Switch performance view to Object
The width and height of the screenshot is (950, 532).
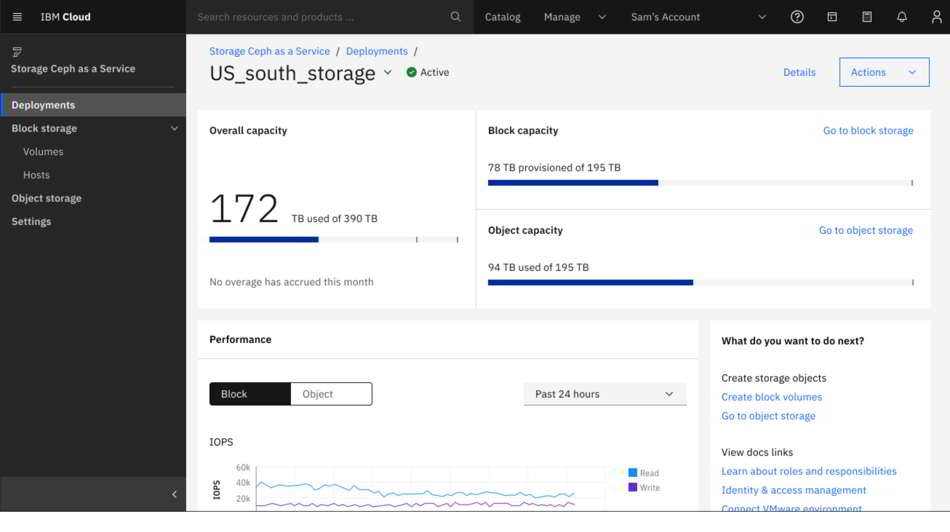331,394
